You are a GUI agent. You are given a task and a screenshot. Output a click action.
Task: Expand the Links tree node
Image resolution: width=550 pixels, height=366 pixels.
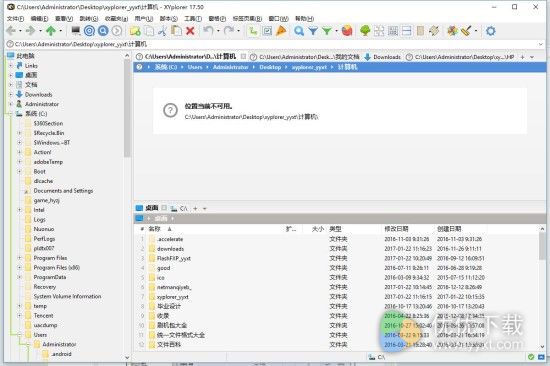[11, 66]
